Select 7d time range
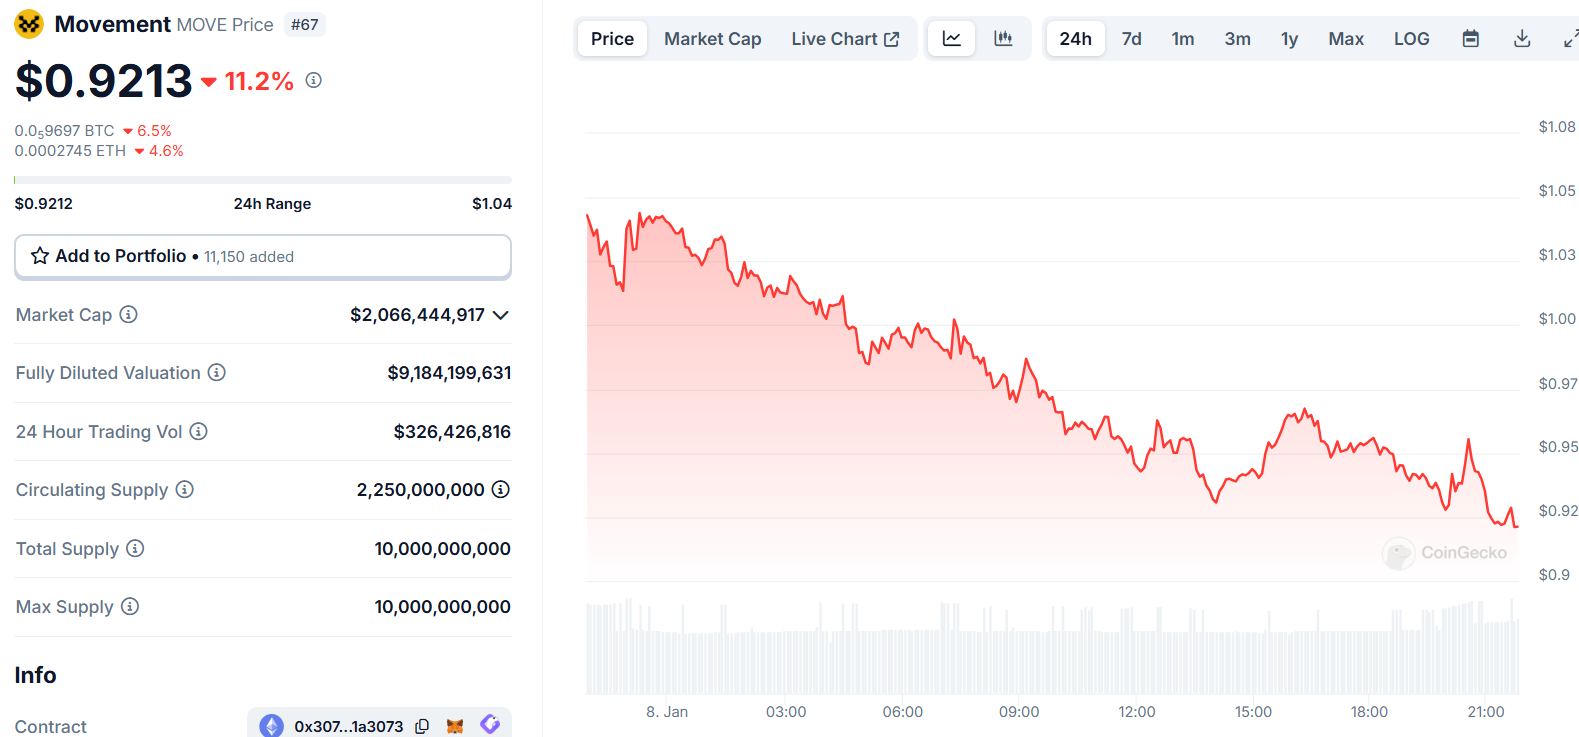 pos(1132,39)
